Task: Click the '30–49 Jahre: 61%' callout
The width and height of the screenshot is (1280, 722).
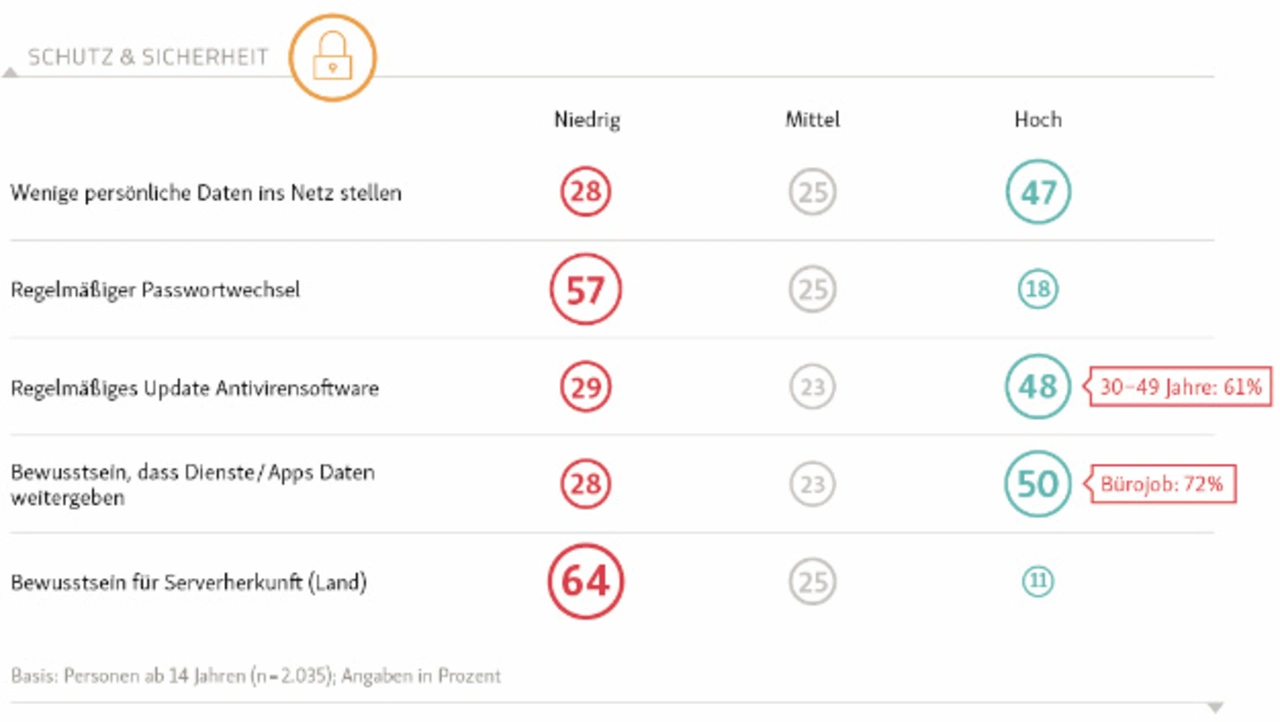Action: tap(1180, 387)
